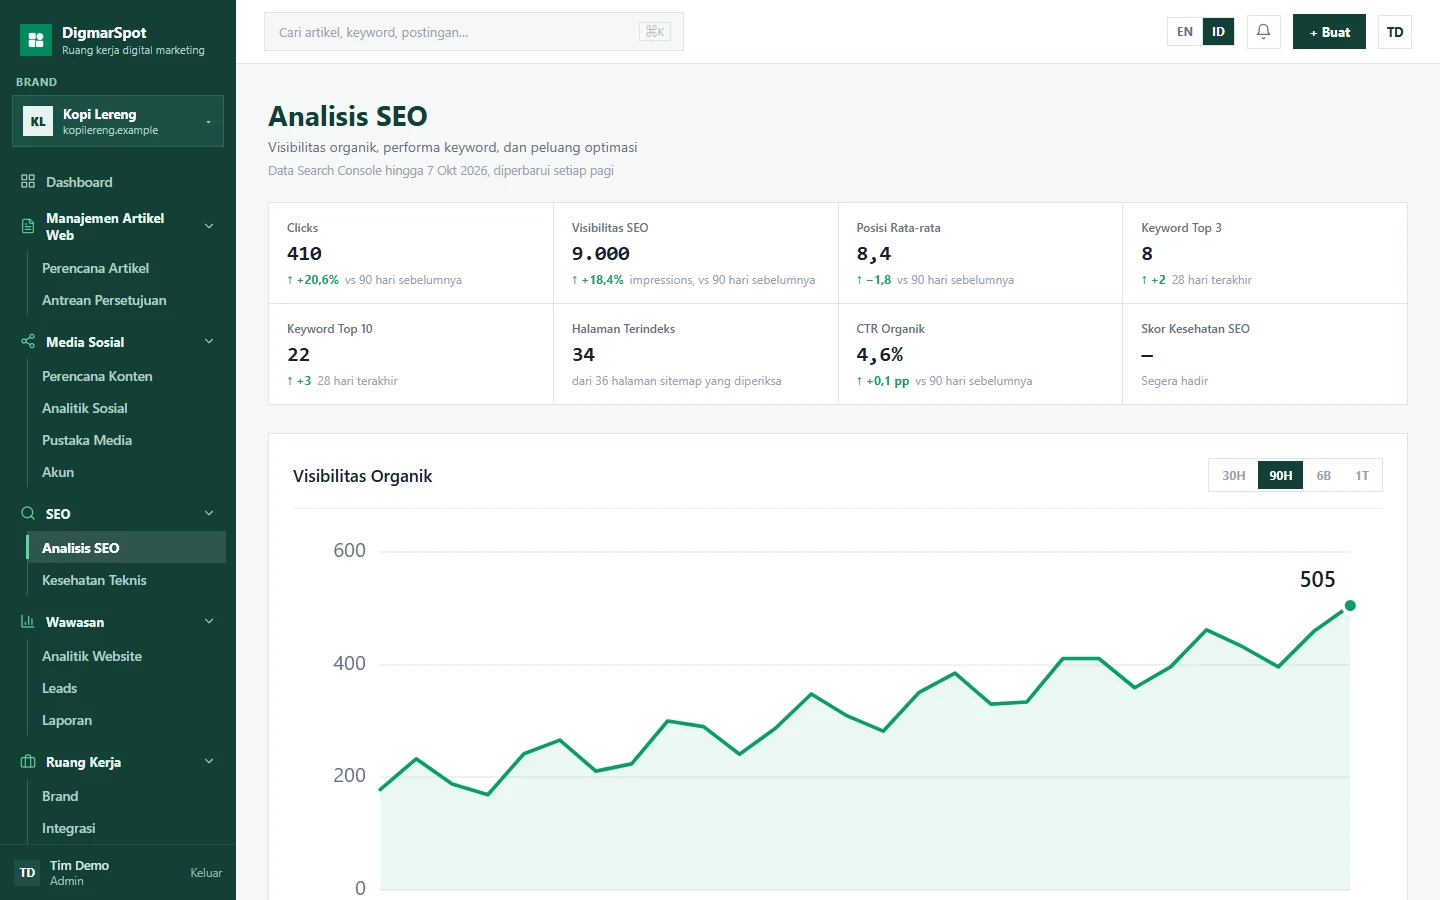
Task: Open Perencana Artikel in sidebar
Action: point(126,268)
